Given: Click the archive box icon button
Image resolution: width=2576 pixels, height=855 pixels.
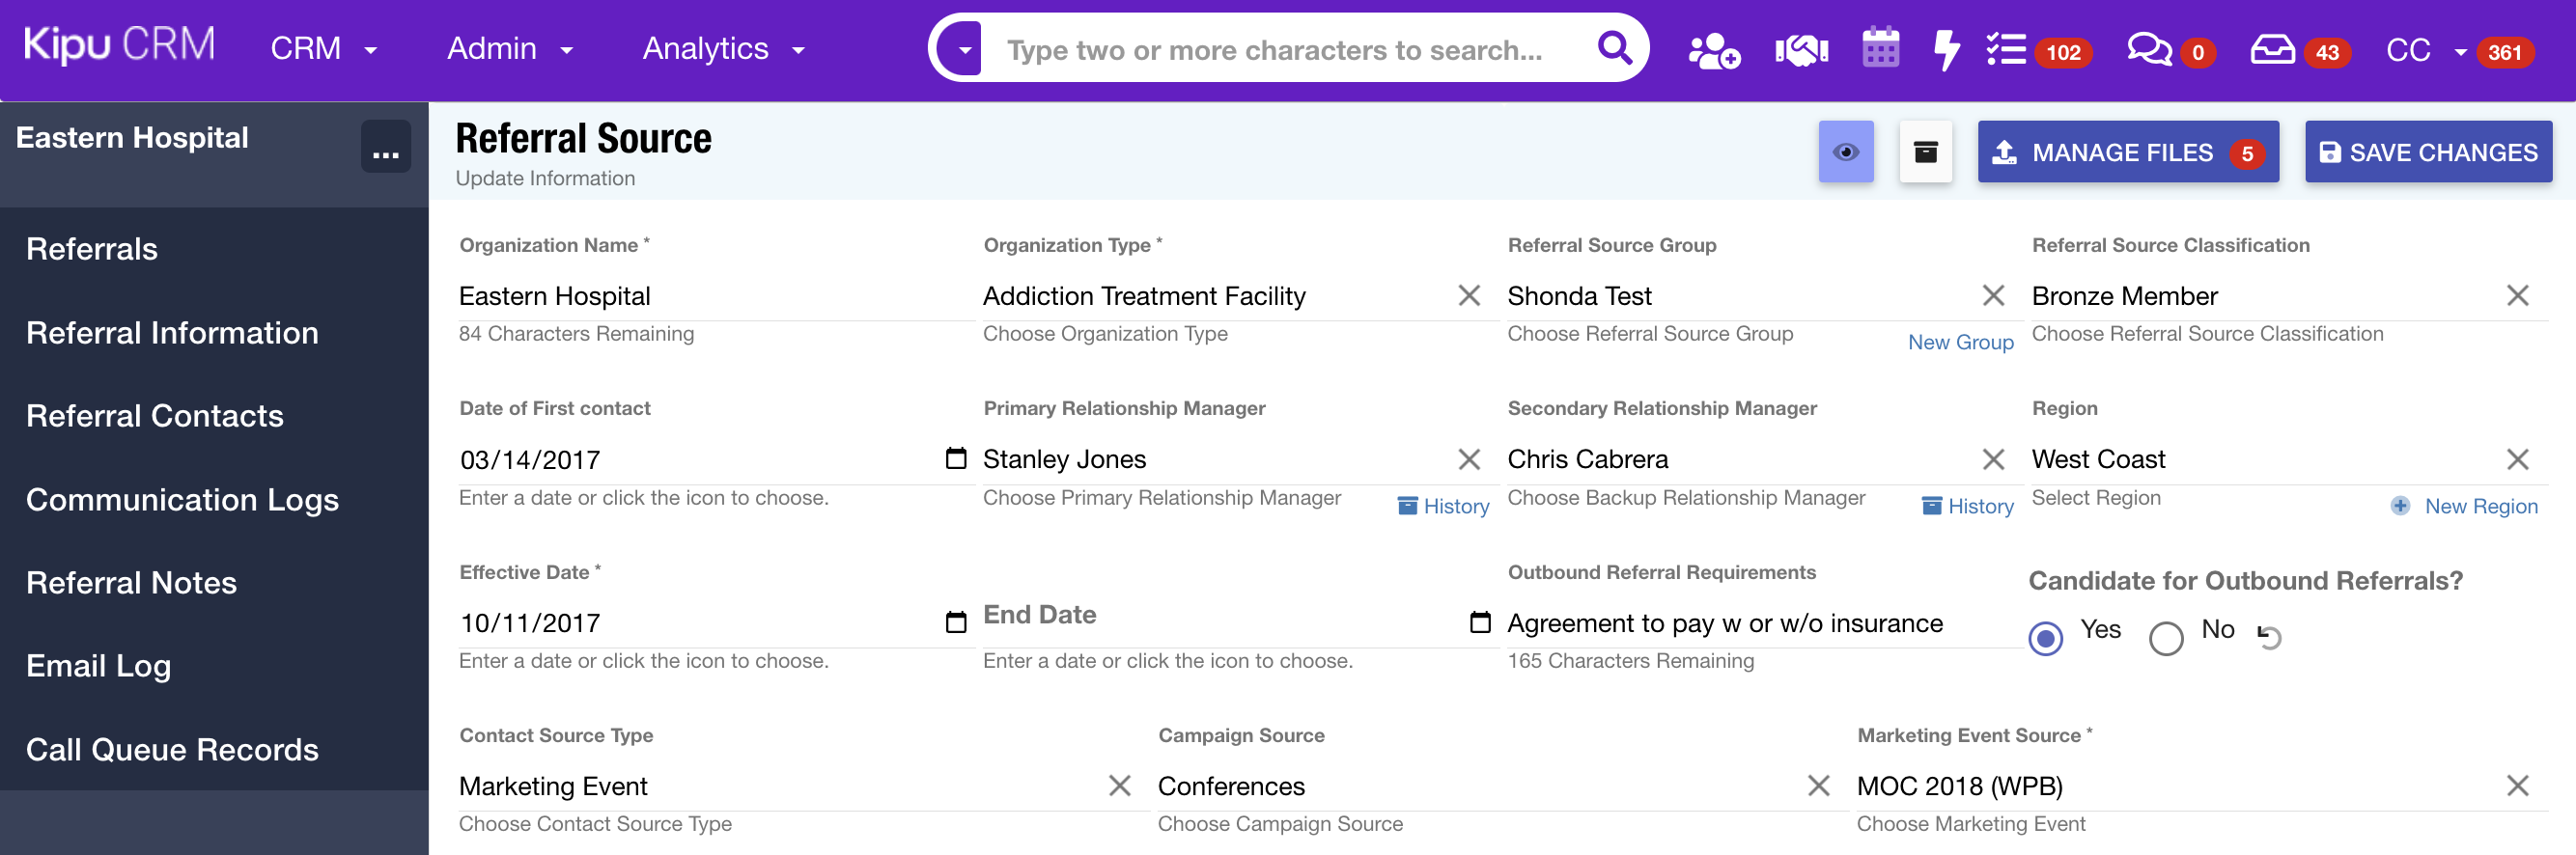Looking at the screenshot, I should (1925, 152).
